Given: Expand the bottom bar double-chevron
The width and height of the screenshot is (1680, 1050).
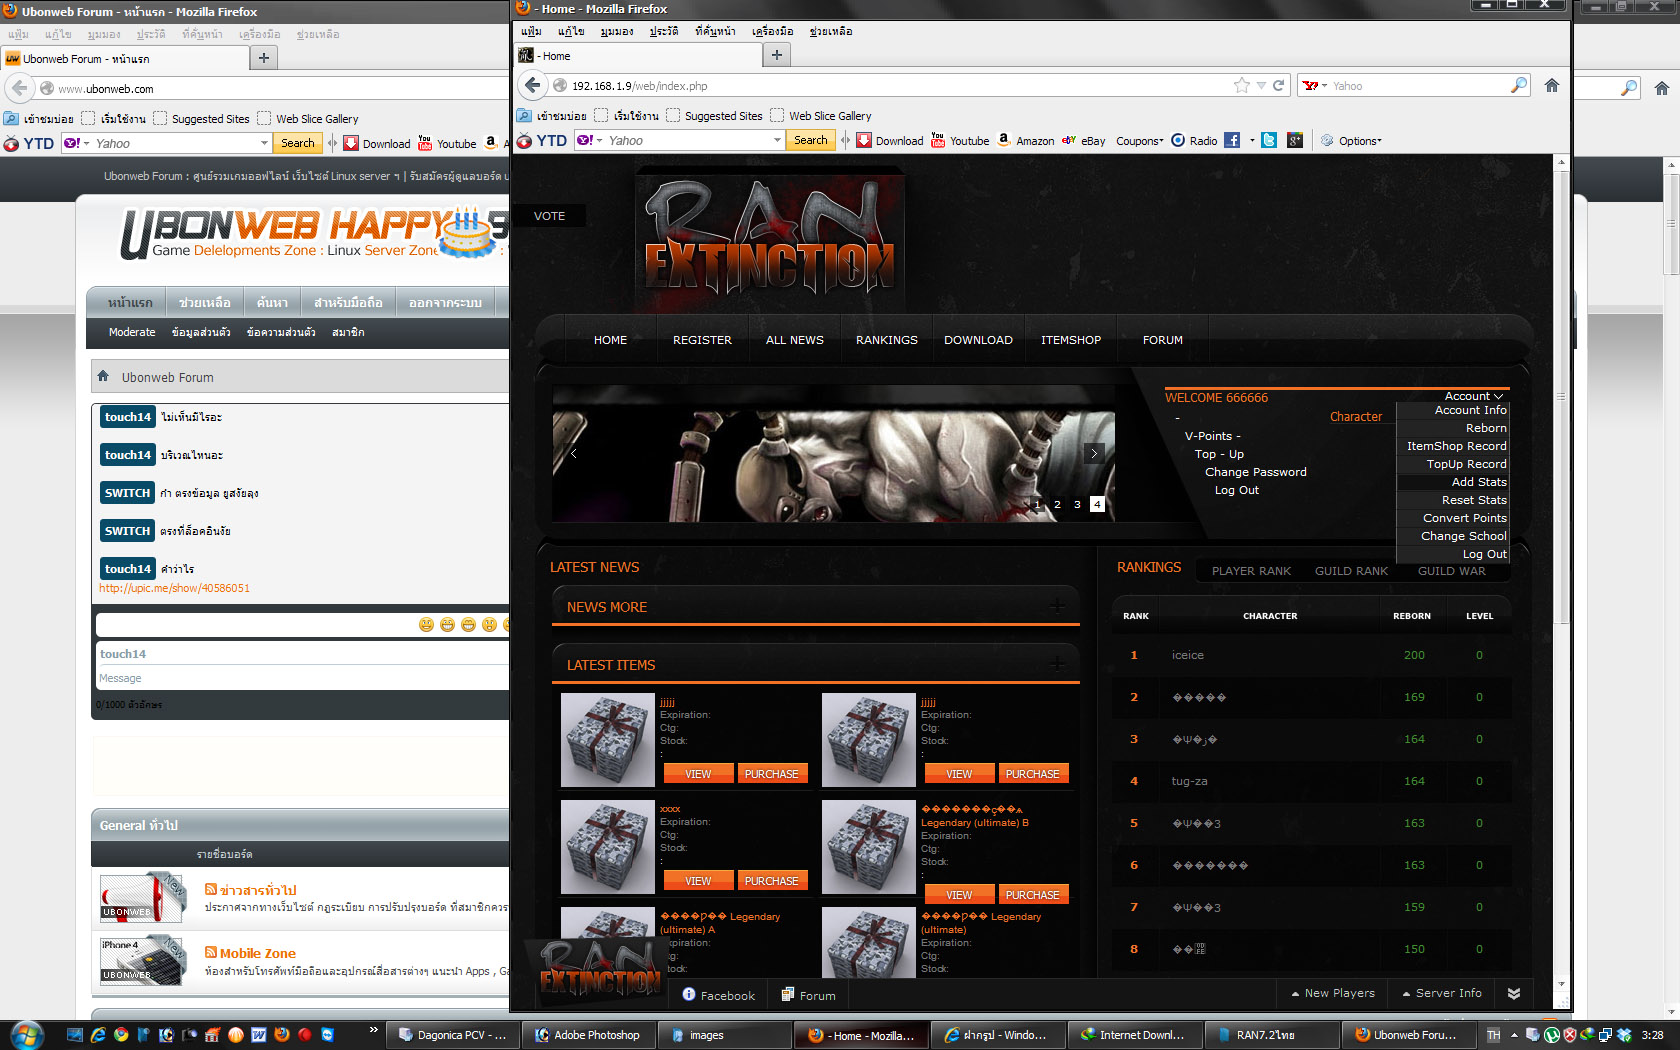Looking at the screenshot, I should [1514, 993].
